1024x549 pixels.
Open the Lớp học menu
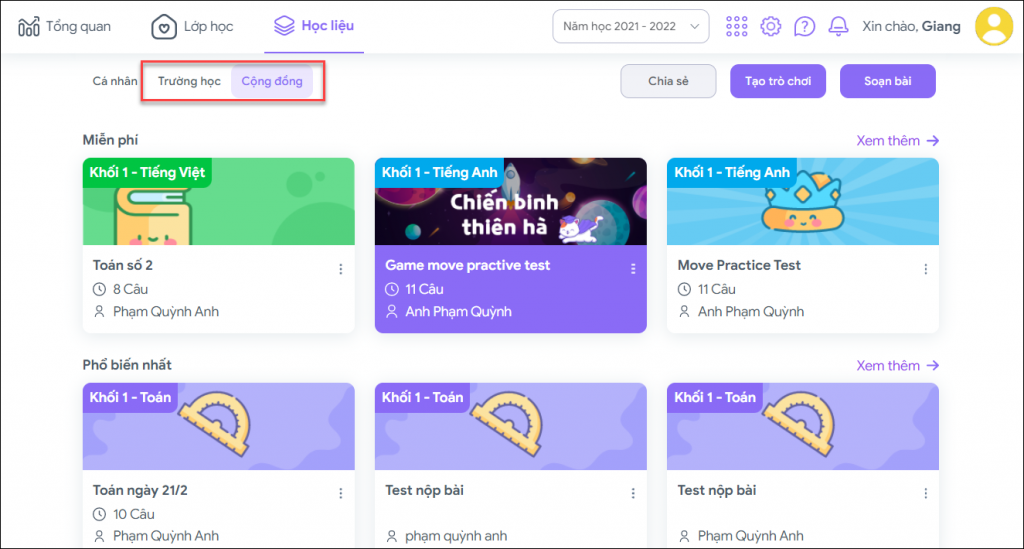(192, 26)
